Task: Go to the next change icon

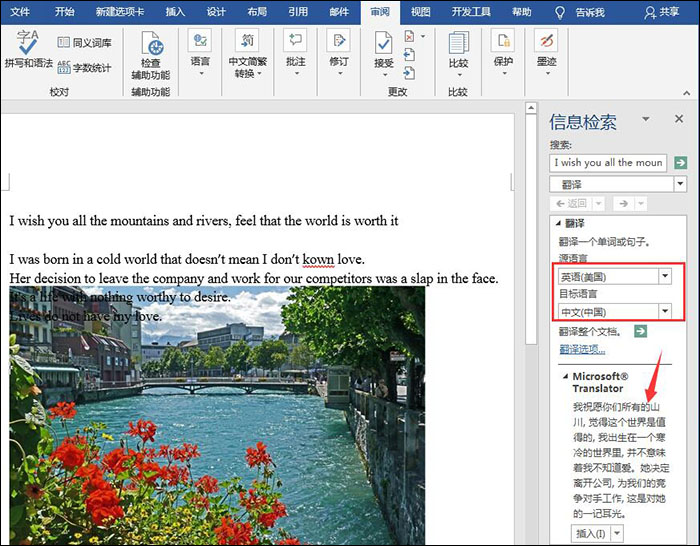Action: (409, 73)
